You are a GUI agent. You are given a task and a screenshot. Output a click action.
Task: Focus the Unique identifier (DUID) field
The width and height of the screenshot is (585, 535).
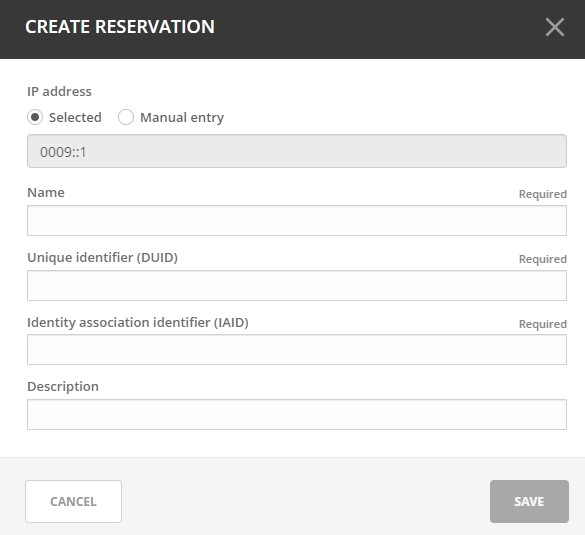297,285
